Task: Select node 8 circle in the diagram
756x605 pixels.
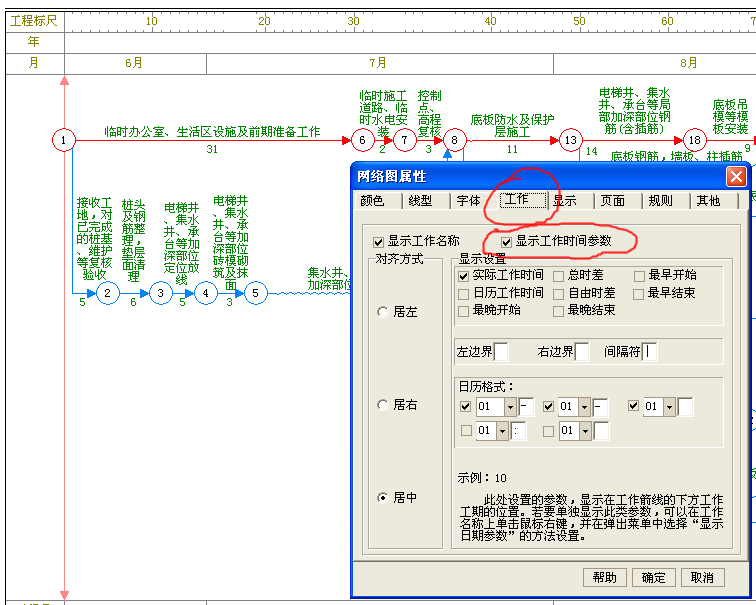Action: pos(455,141)
